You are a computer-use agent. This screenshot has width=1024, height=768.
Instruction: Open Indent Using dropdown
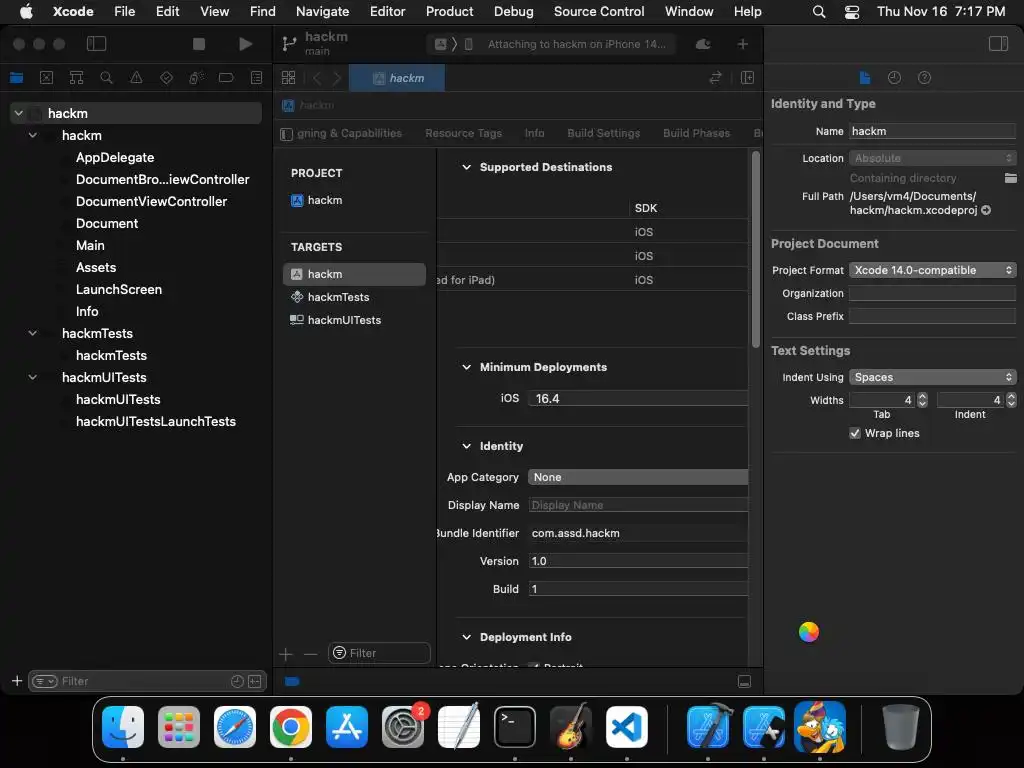click(932, 377)
